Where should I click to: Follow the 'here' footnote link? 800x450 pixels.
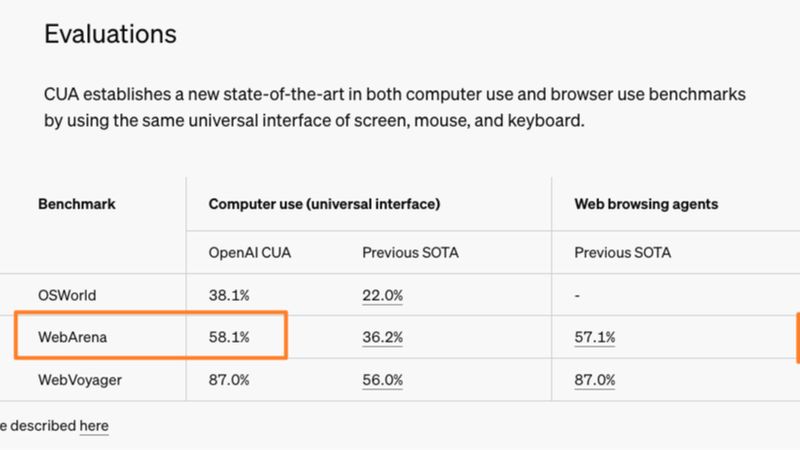[x=94, y=426]
